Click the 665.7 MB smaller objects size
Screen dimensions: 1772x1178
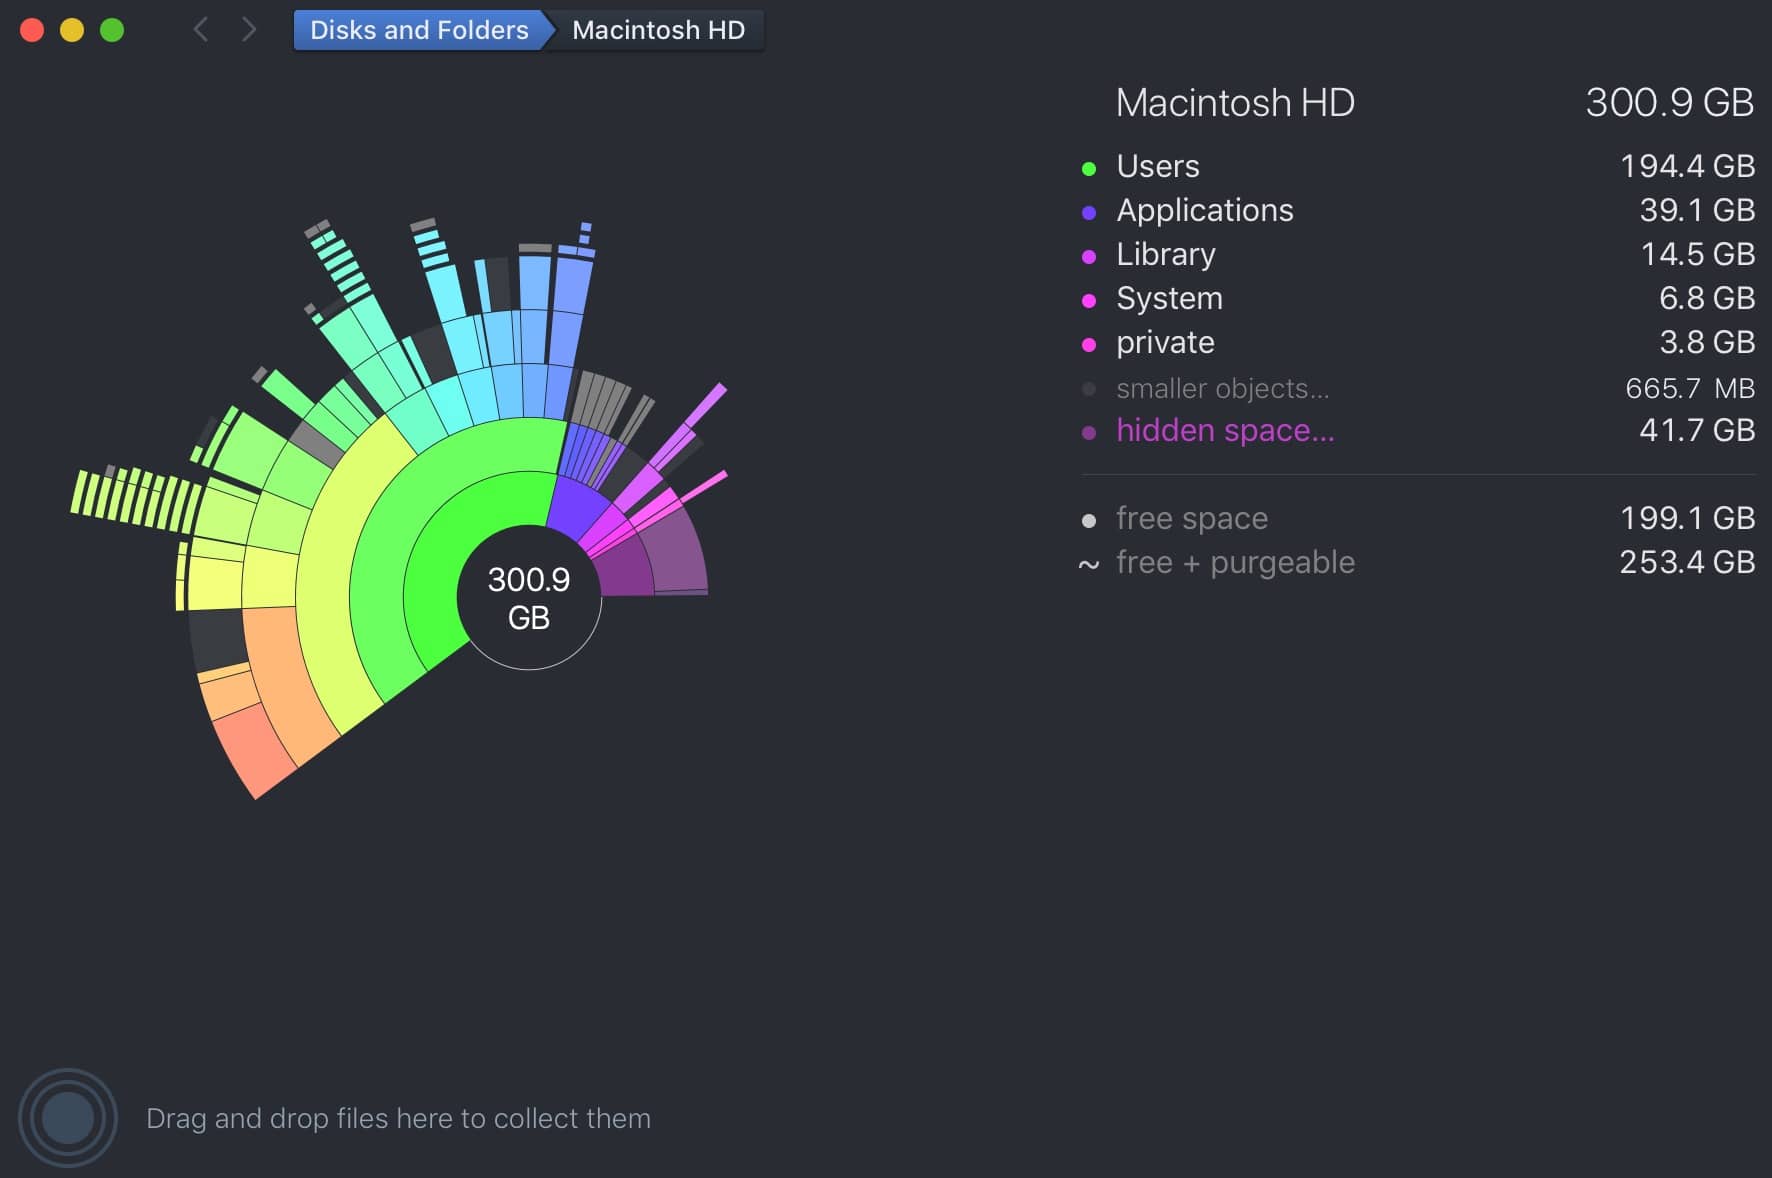pyautogui.click(x=1690, y=388)
